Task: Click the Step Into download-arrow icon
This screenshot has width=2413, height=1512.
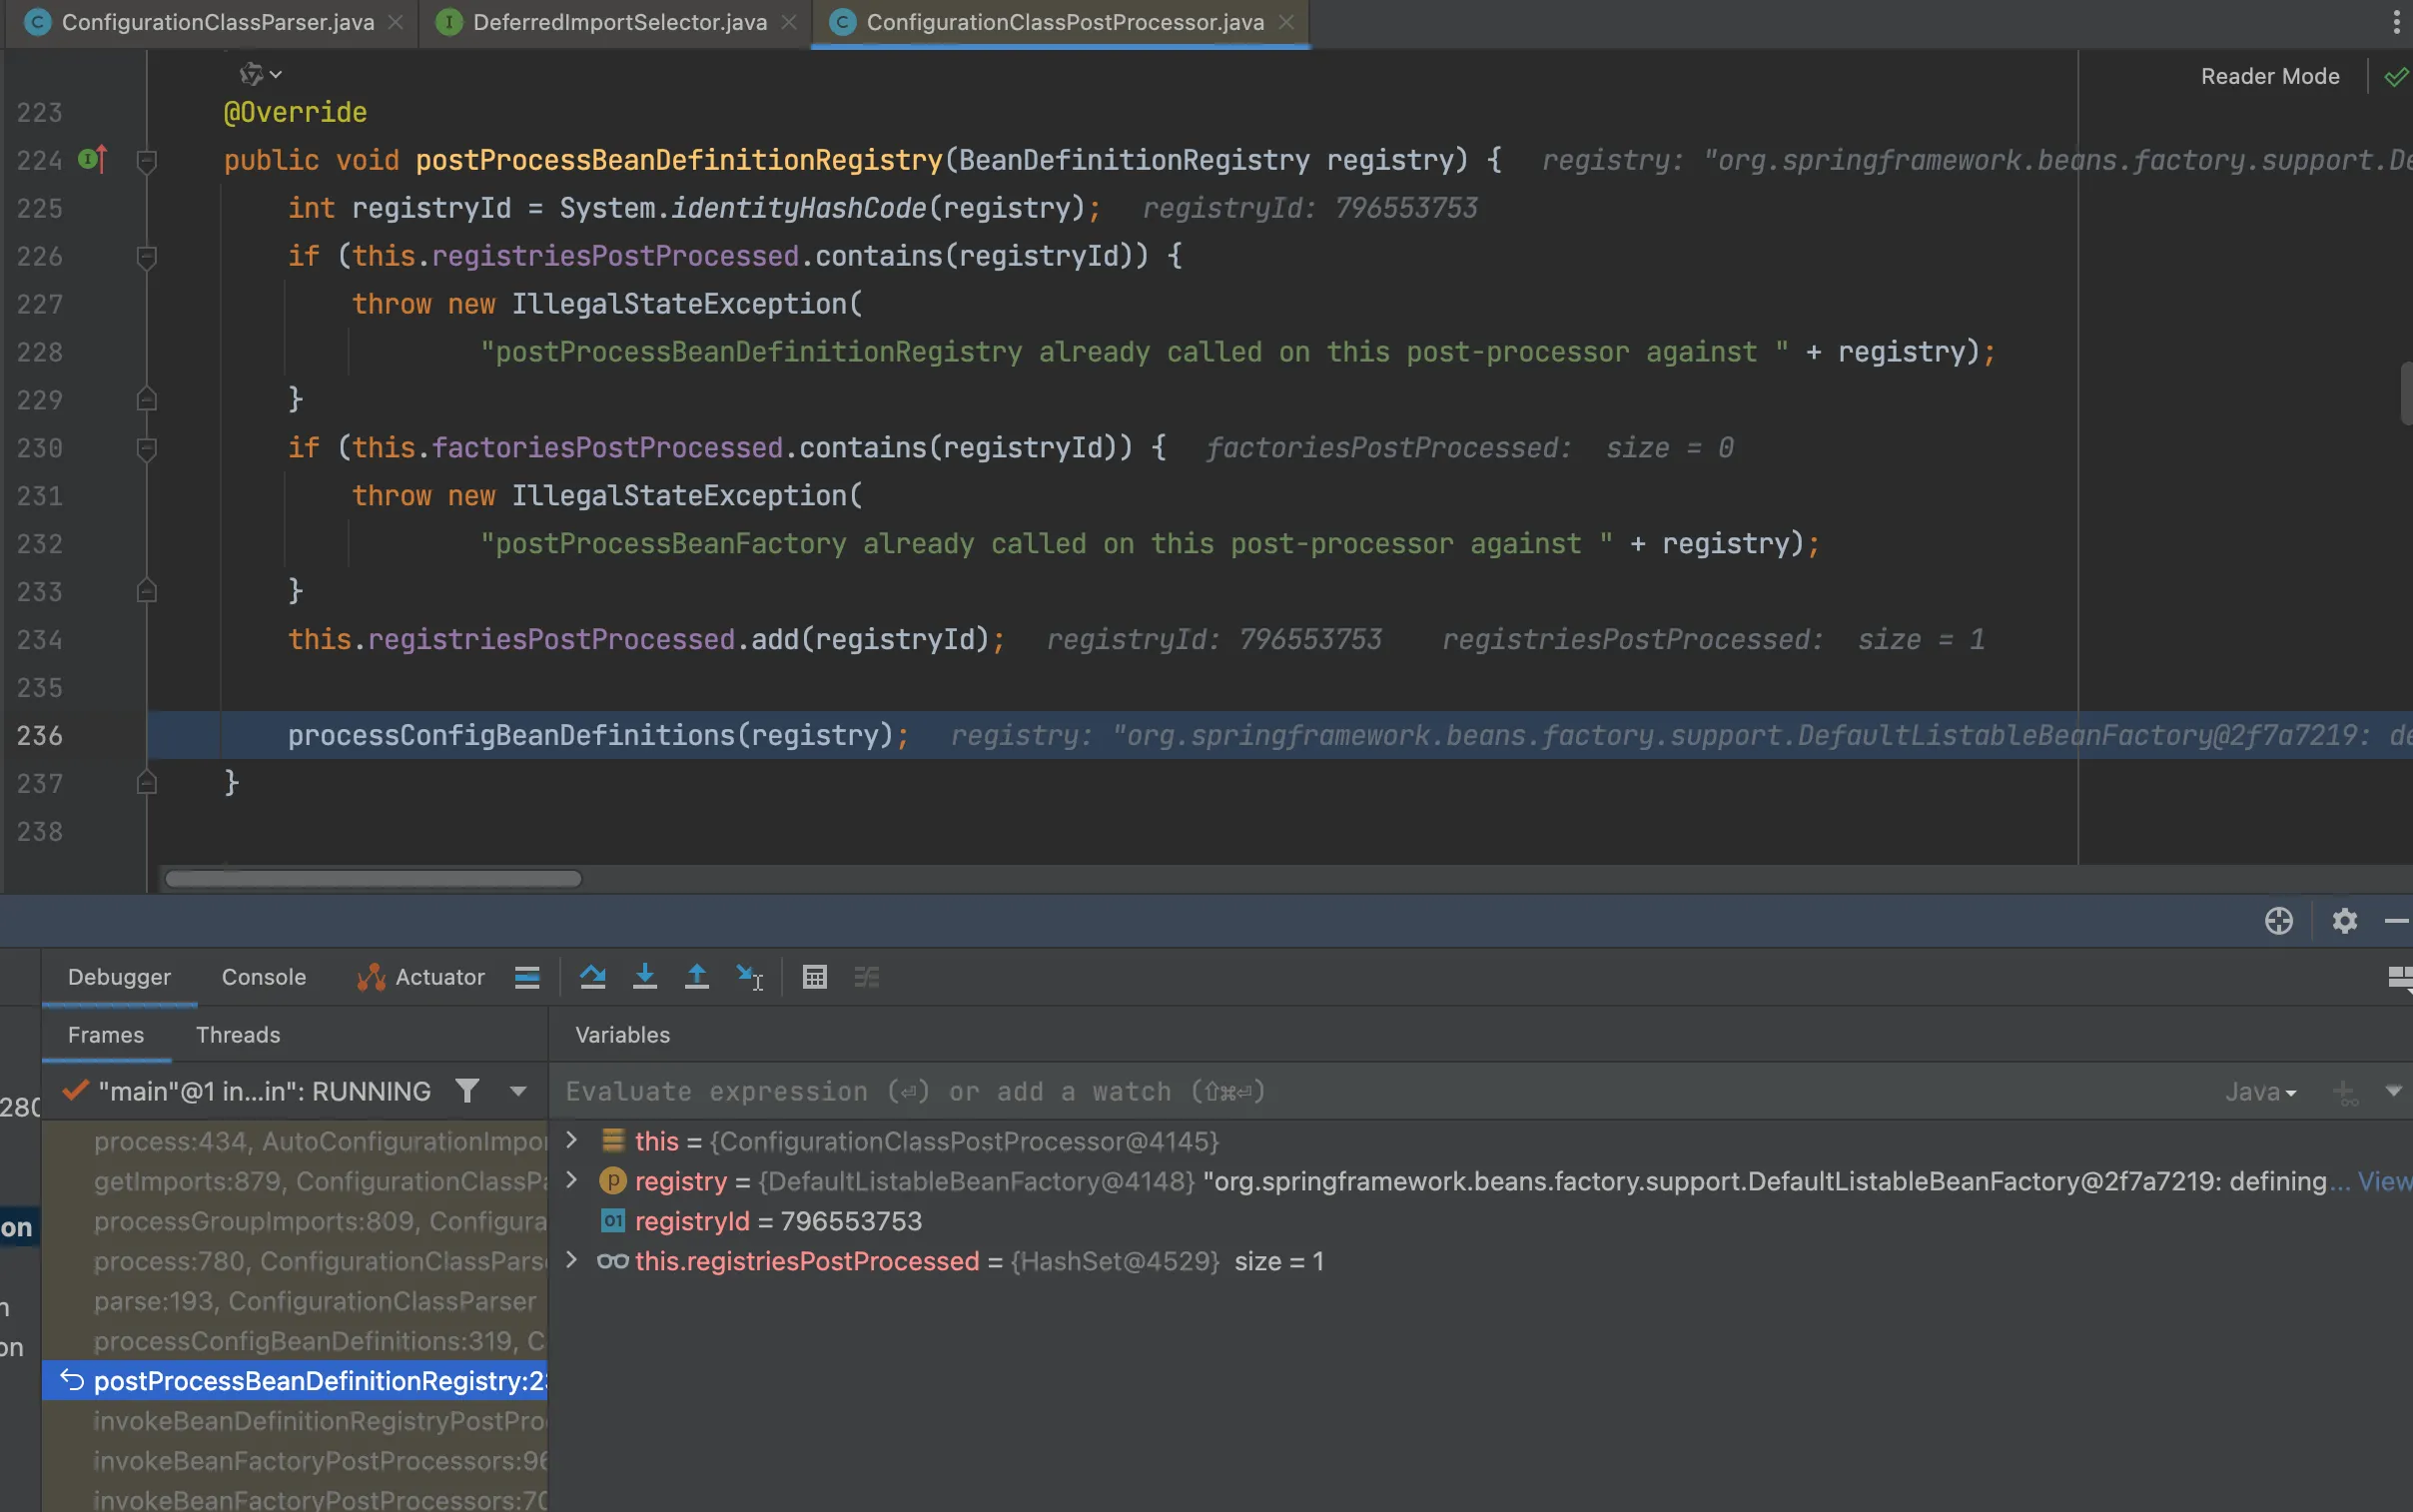Action: 645,977
